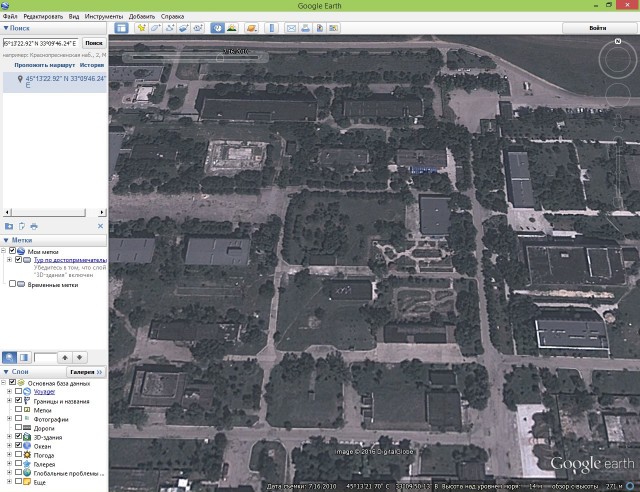
Task: Open the Тур по достопримечательностям link
Action: click(70, 260)
